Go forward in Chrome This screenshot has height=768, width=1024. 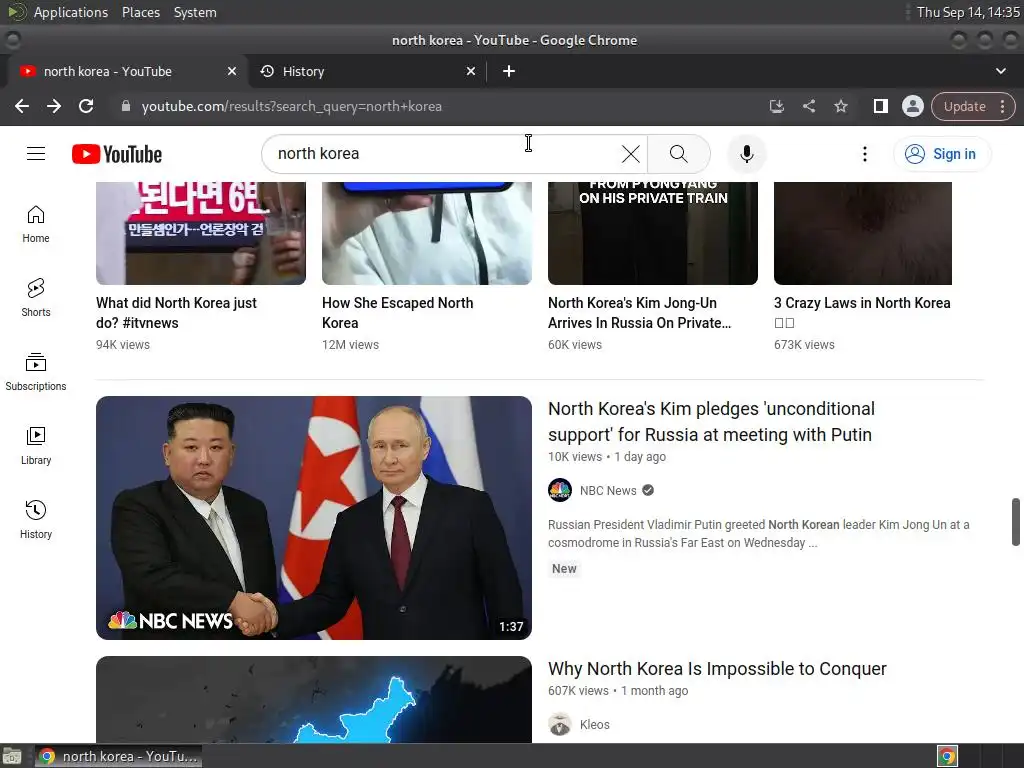click(54, 106)
